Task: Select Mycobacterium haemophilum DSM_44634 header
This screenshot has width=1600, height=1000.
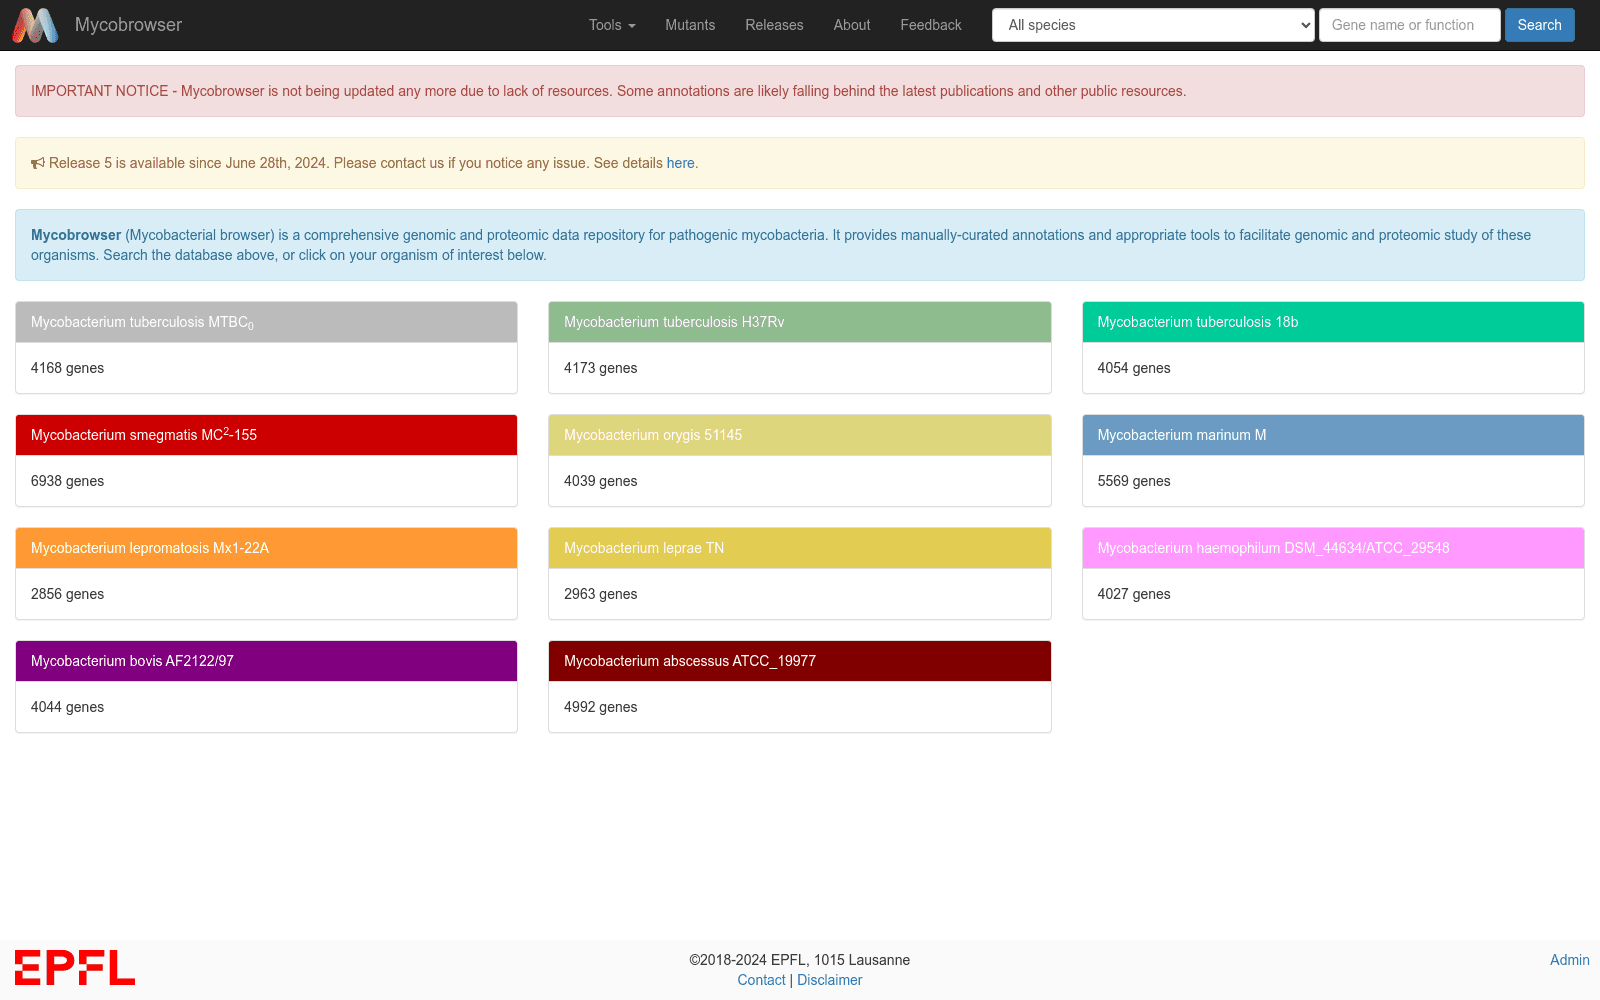Action: 1333,548
